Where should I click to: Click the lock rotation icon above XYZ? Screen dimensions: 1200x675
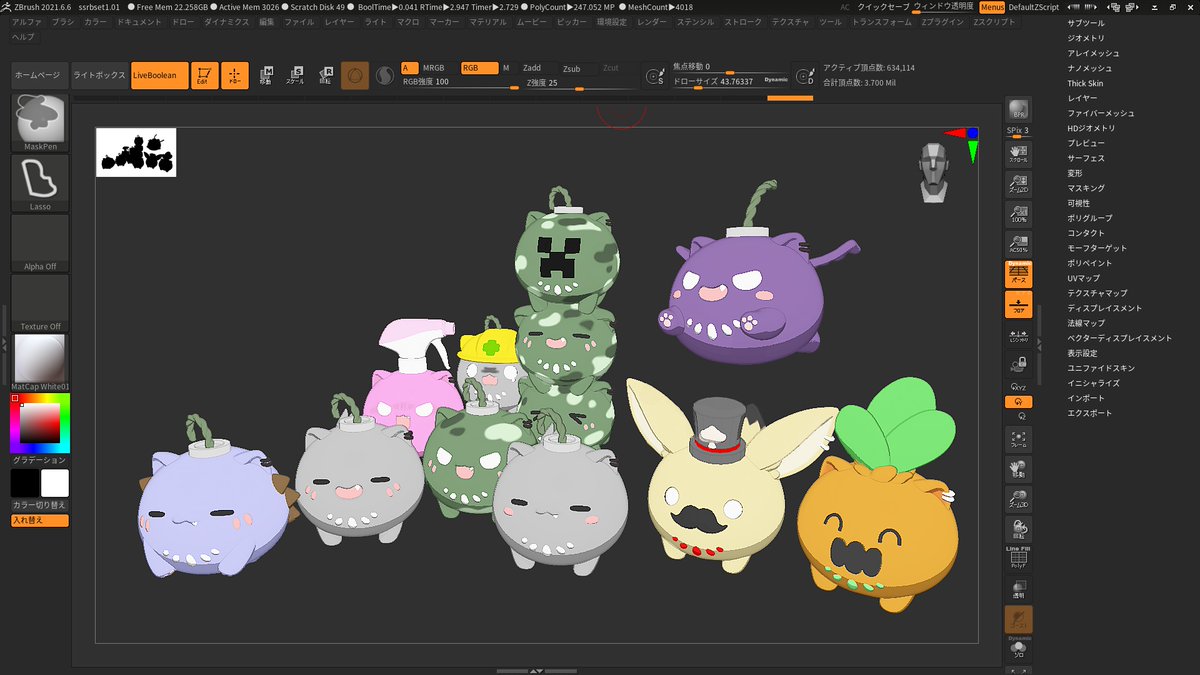coord(1018,367)
